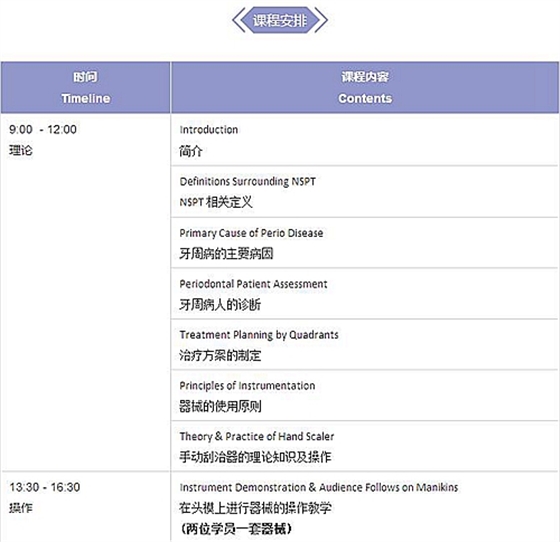The height and width of the screenshot is (542, 560).
Task: Click the 简介 text in first row
Action: [x=191, y=151]
